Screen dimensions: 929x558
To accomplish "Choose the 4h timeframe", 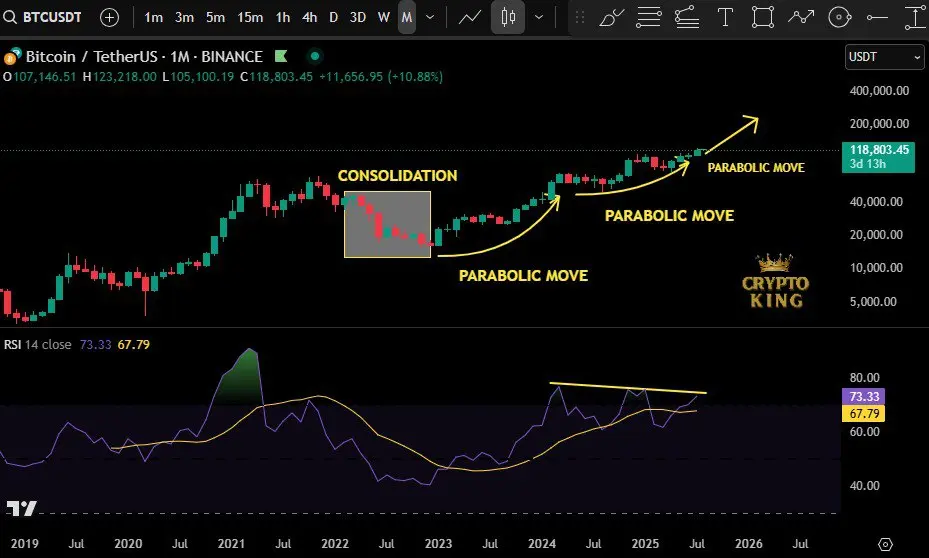I will pyautogui.click(x=309, y=17).
